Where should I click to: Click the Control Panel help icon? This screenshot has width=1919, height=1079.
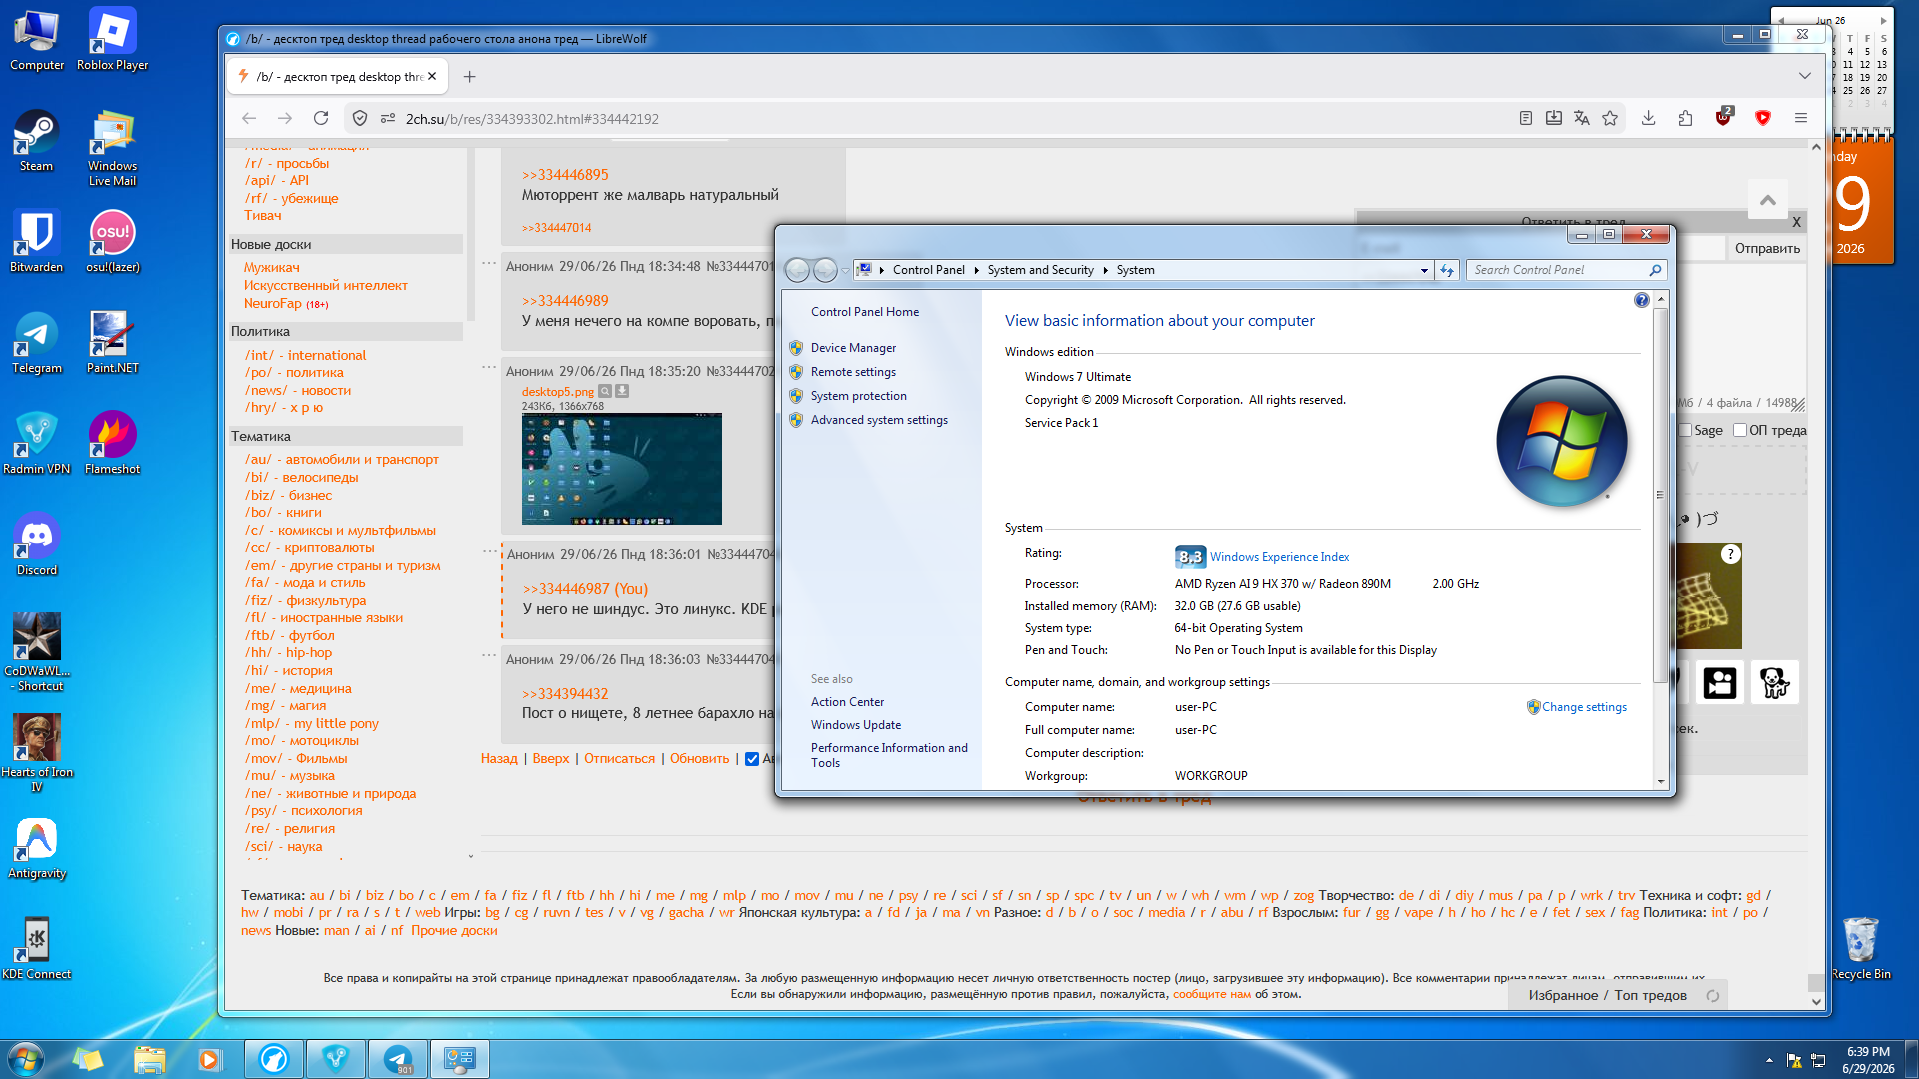tap(1641, 300)
